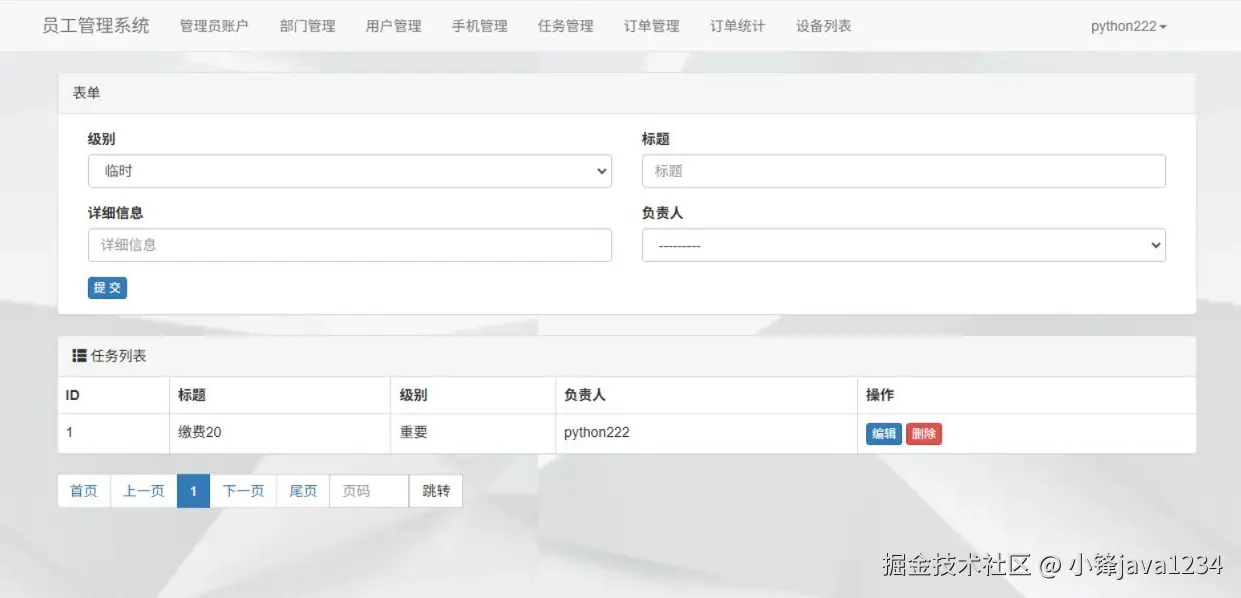1241x598 pixels.
Task: Submit the form with 提交 button
Action: point(107,288)
